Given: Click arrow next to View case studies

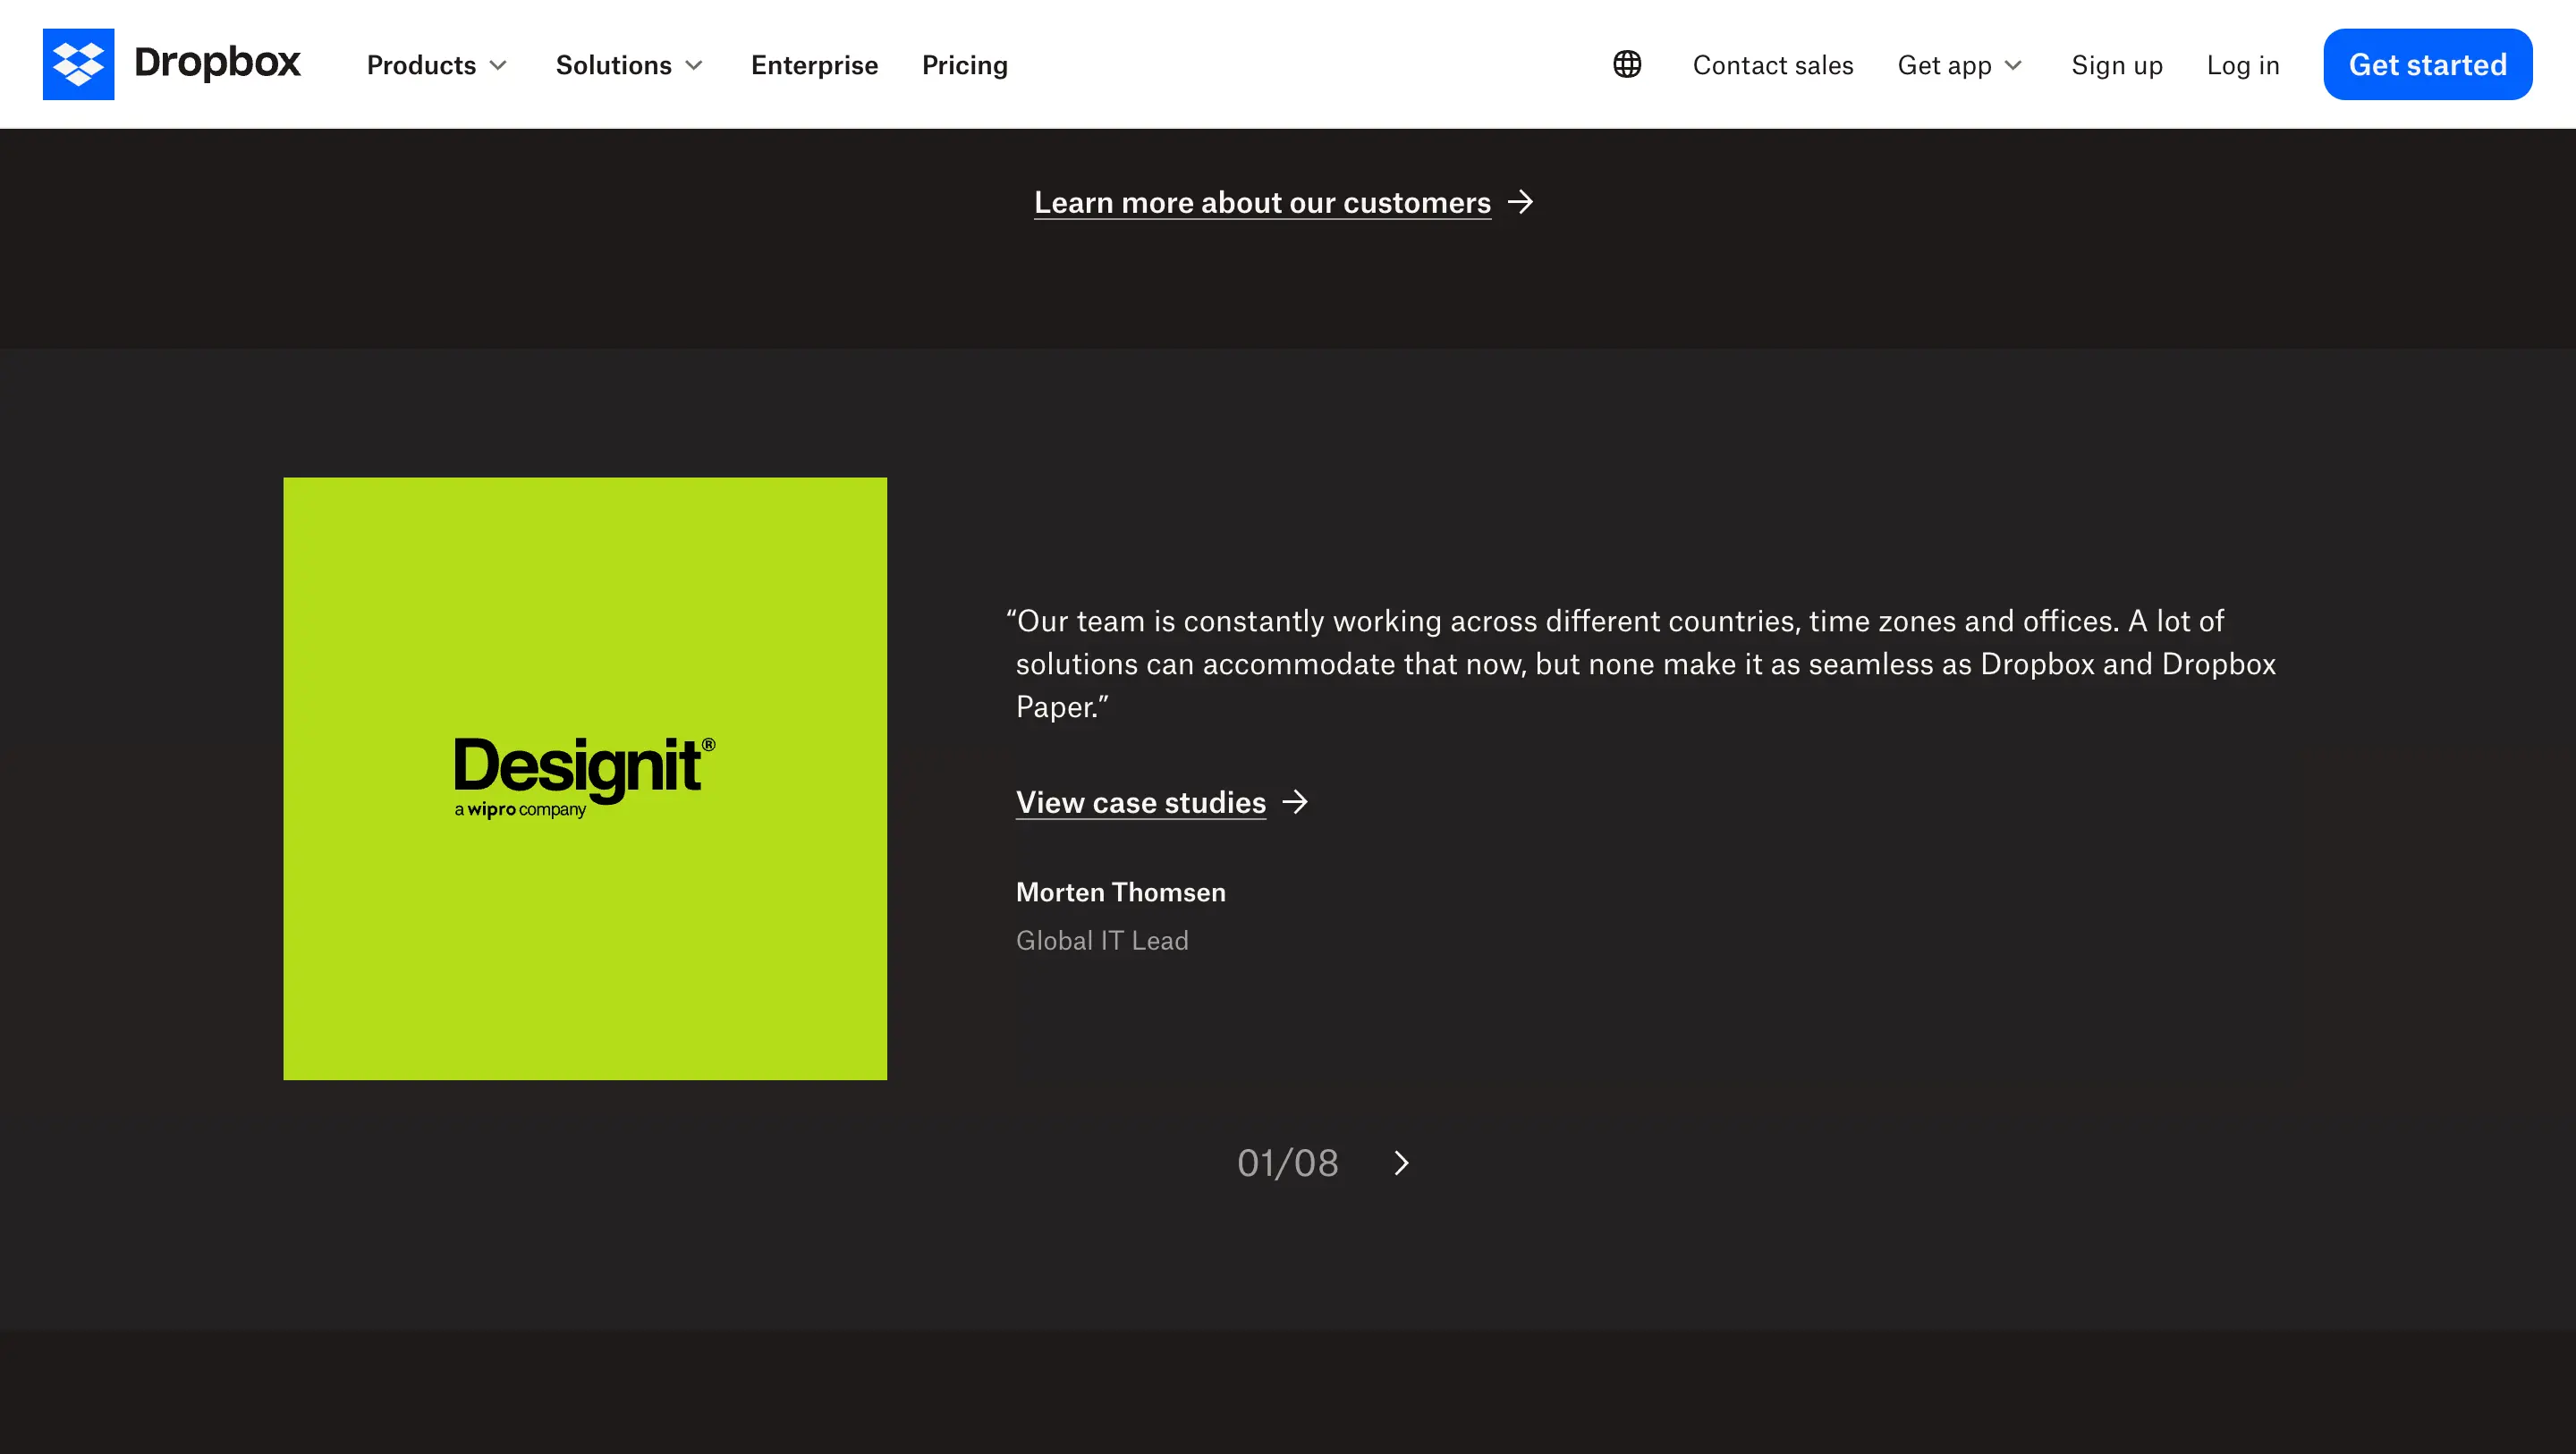Looking at the screenshot, I should coord(1295,802).
